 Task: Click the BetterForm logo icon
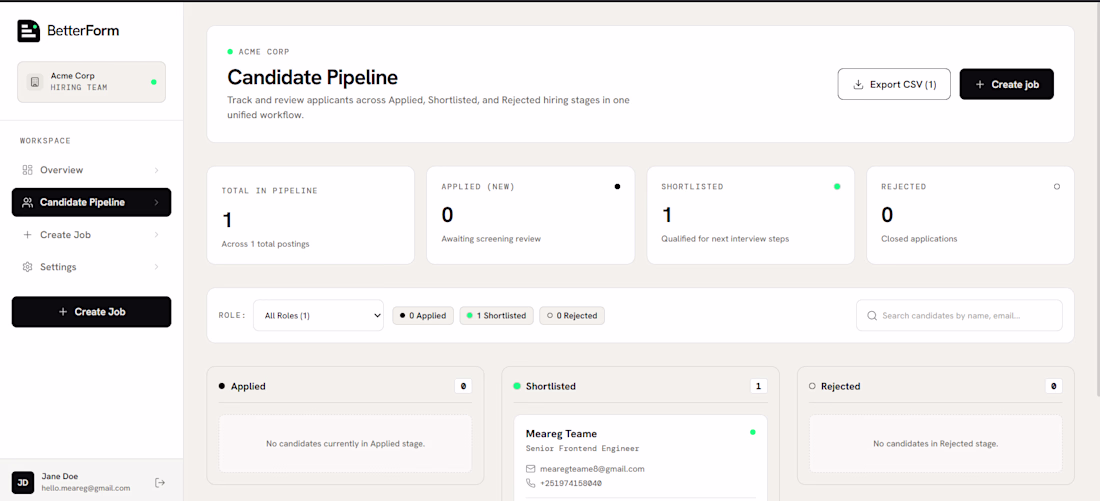(x=29, y=31)
